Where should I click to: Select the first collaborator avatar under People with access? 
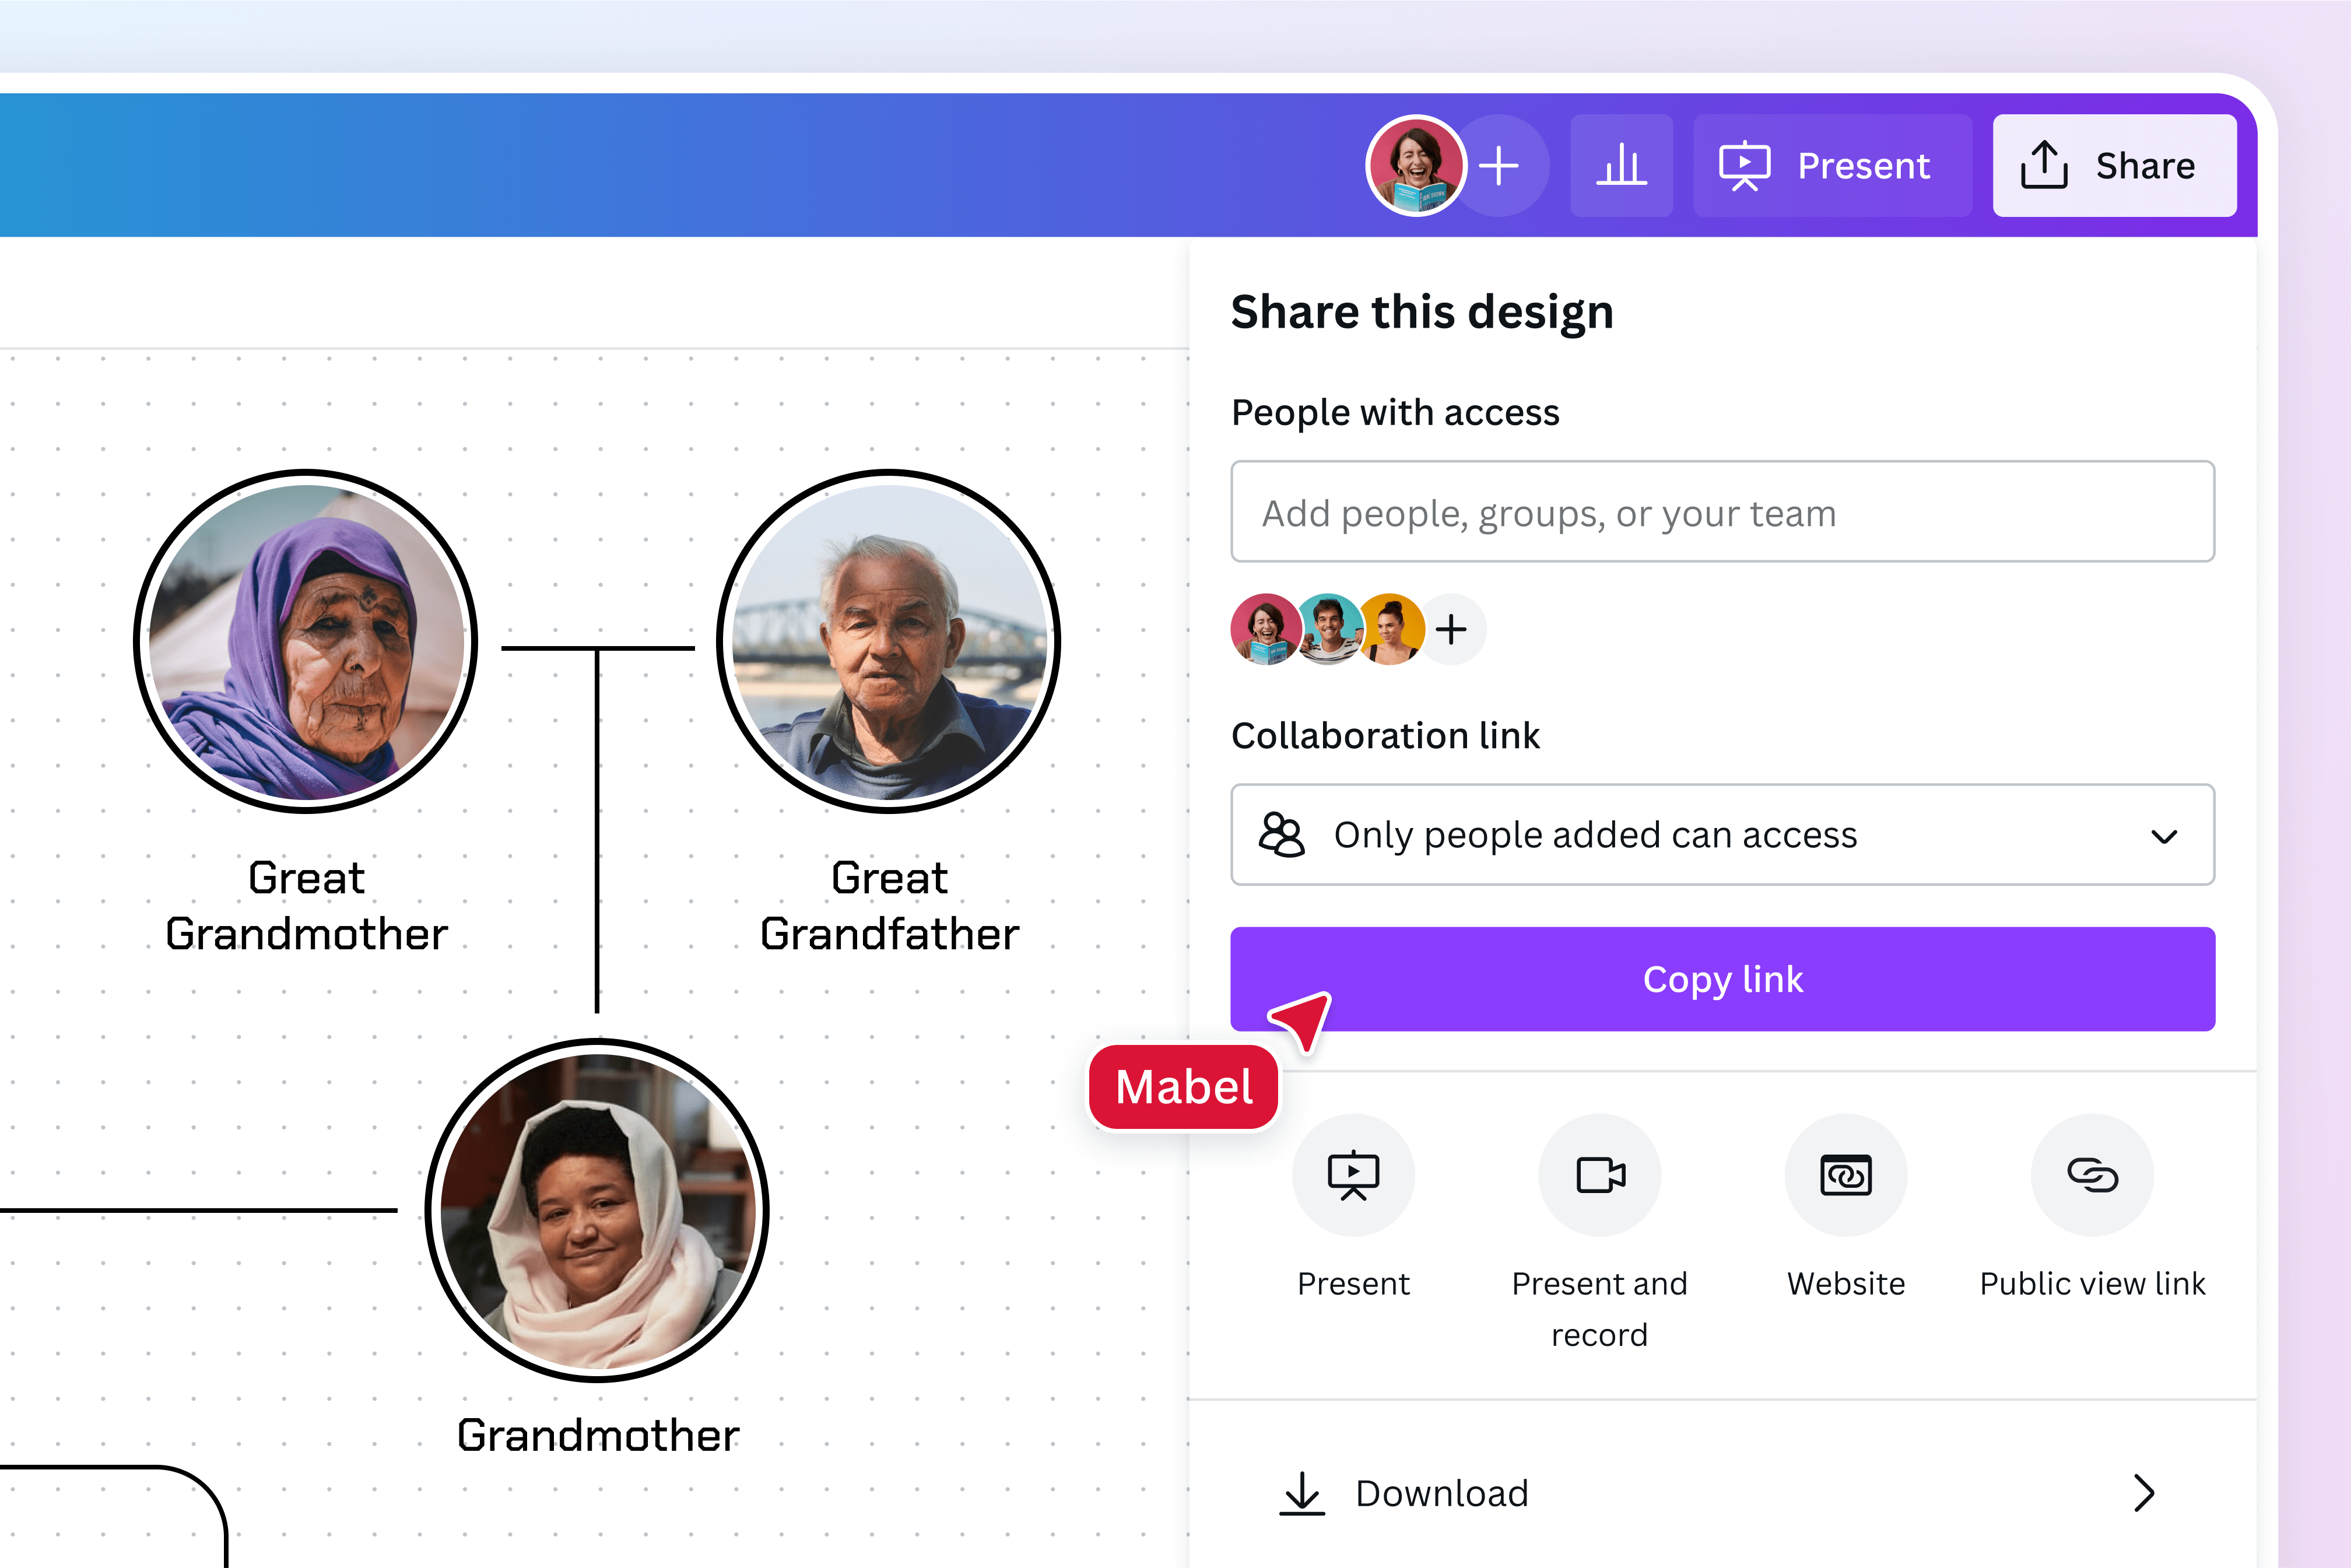pos(1265,629)
